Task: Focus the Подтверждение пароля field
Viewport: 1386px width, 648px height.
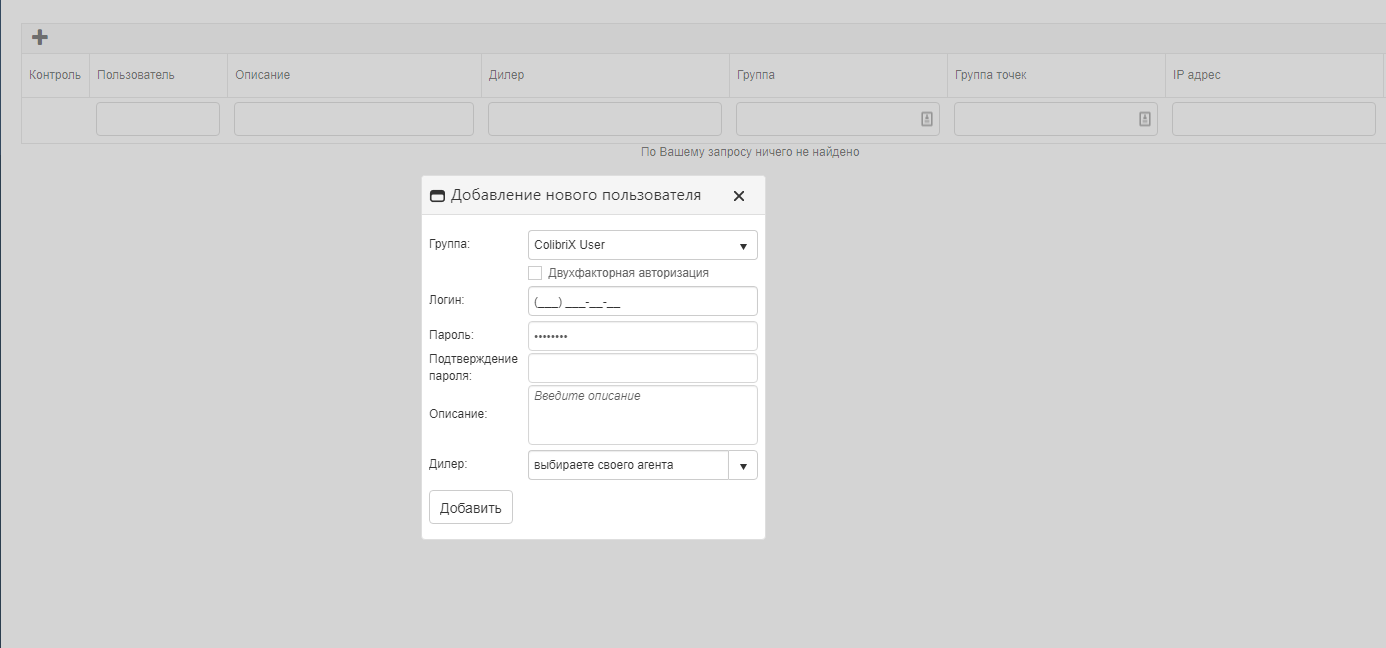Action: coord(643,368)
